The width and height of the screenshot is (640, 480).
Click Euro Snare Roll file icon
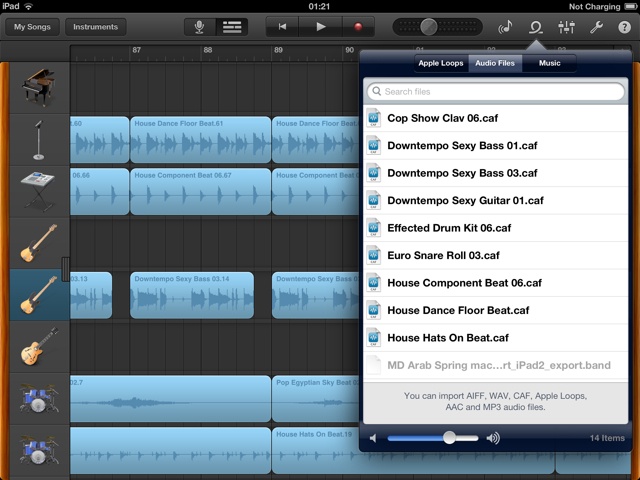pyautogui.click(x=373, y=255)
